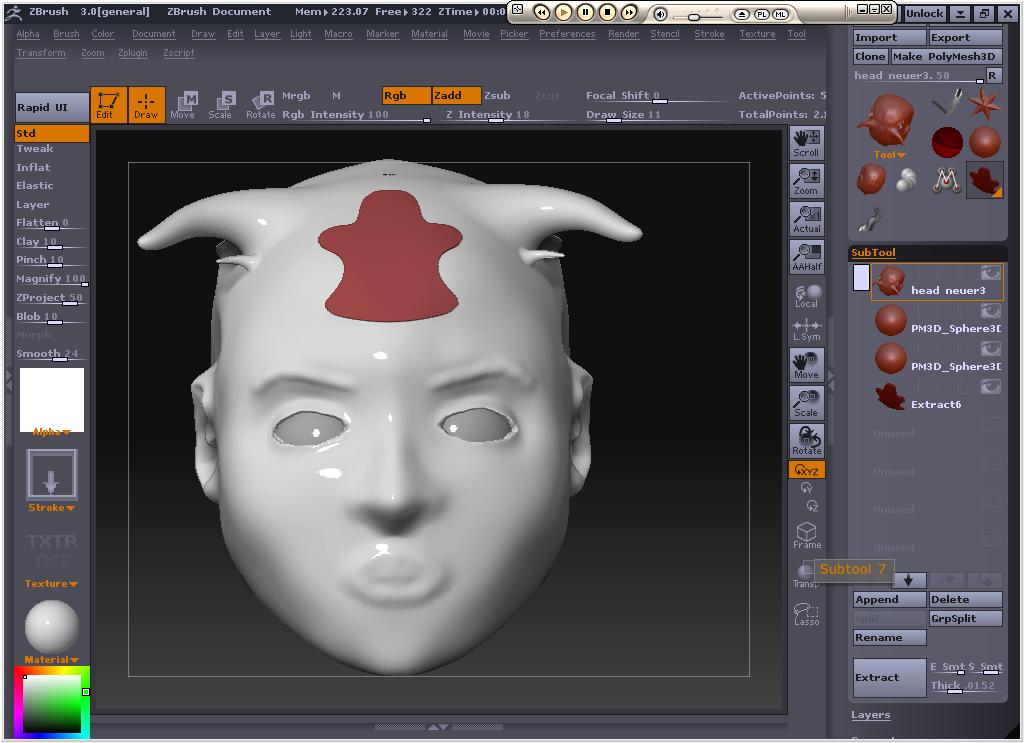Click the L.Sym local symmetry icon
The height and width of the screenshot is (743, 1024).
(x=806, y=329)
